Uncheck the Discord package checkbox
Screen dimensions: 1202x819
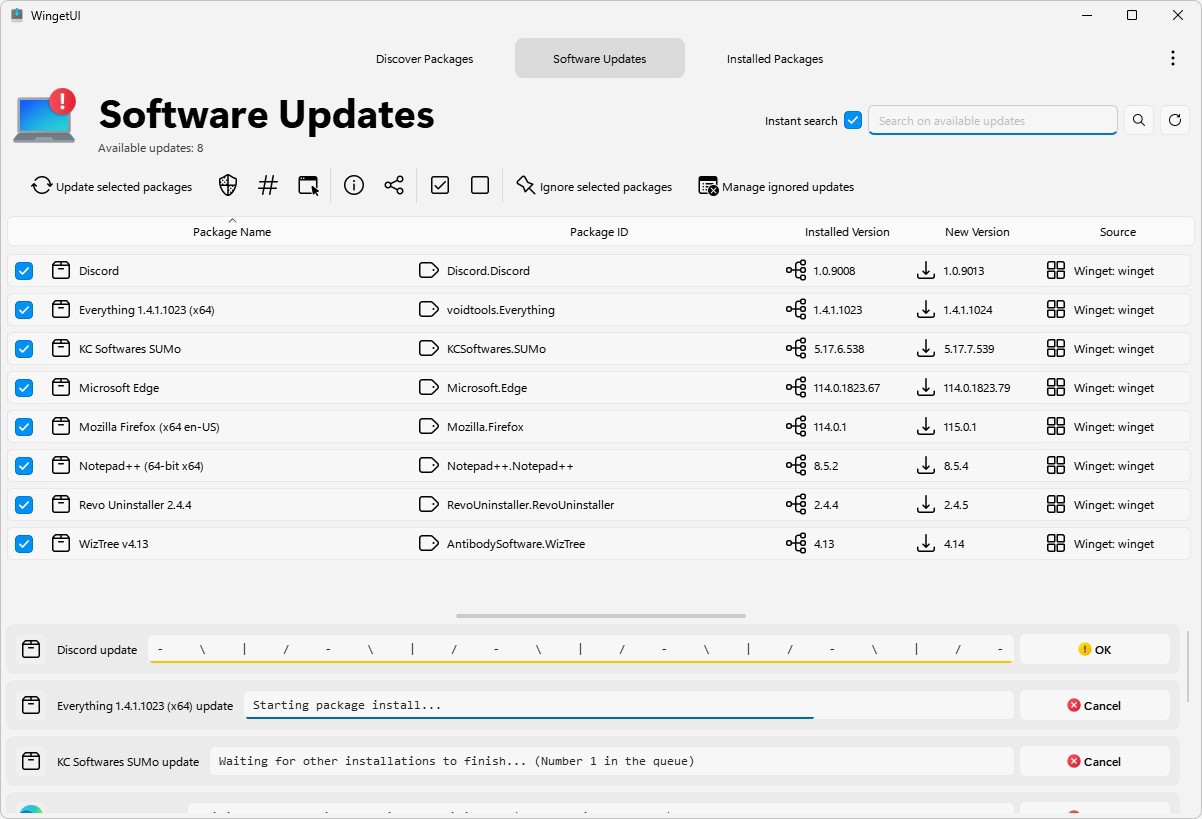coord(24,271)
